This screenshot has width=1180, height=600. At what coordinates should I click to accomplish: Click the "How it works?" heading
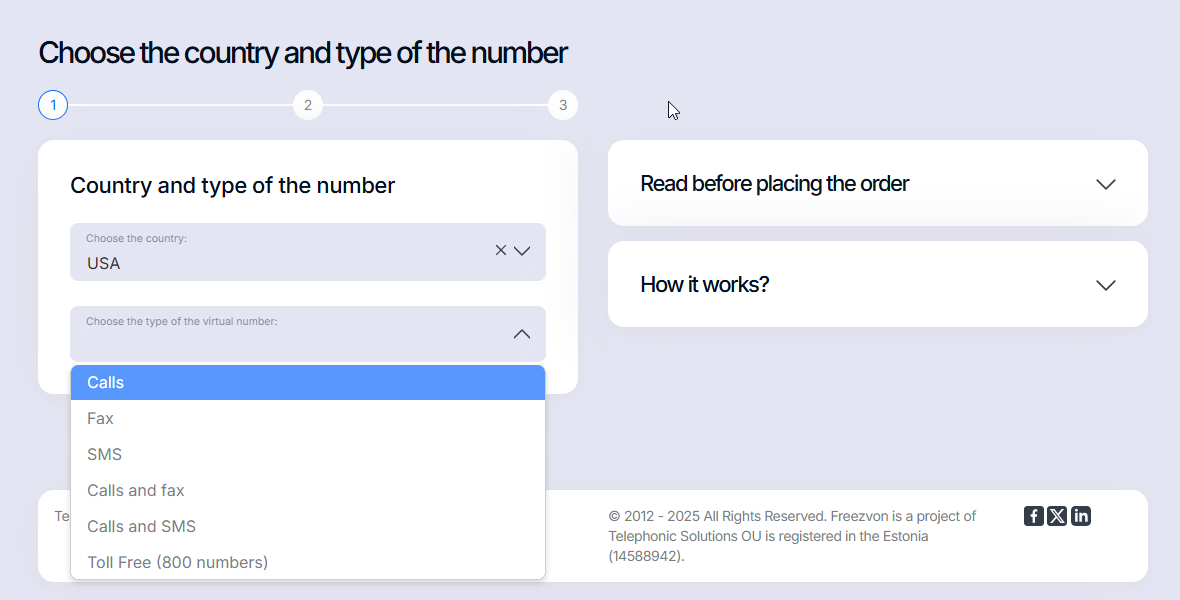point(704,285)
